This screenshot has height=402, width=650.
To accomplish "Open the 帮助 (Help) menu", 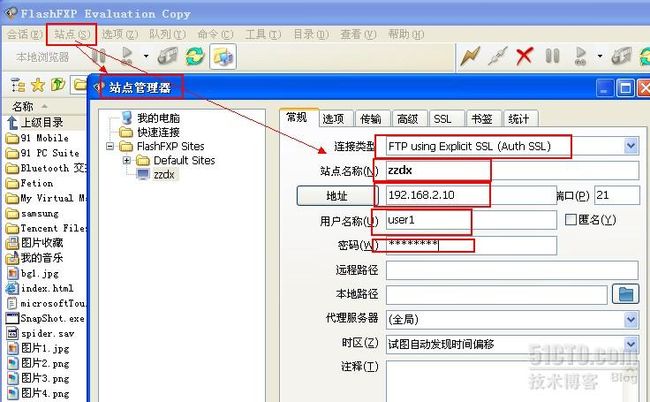I will click(x=406, y=34).
